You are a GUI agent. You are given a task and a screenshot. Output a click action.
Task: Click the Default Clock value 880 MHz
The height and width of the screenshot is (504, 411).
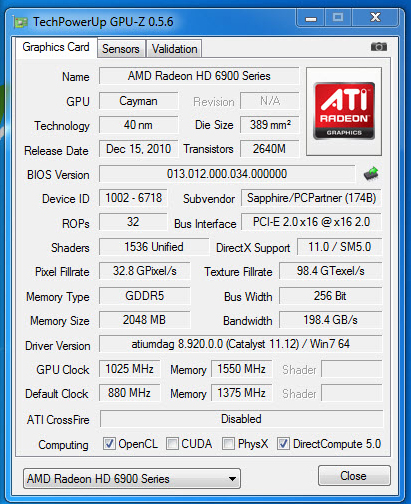point(130,393)
